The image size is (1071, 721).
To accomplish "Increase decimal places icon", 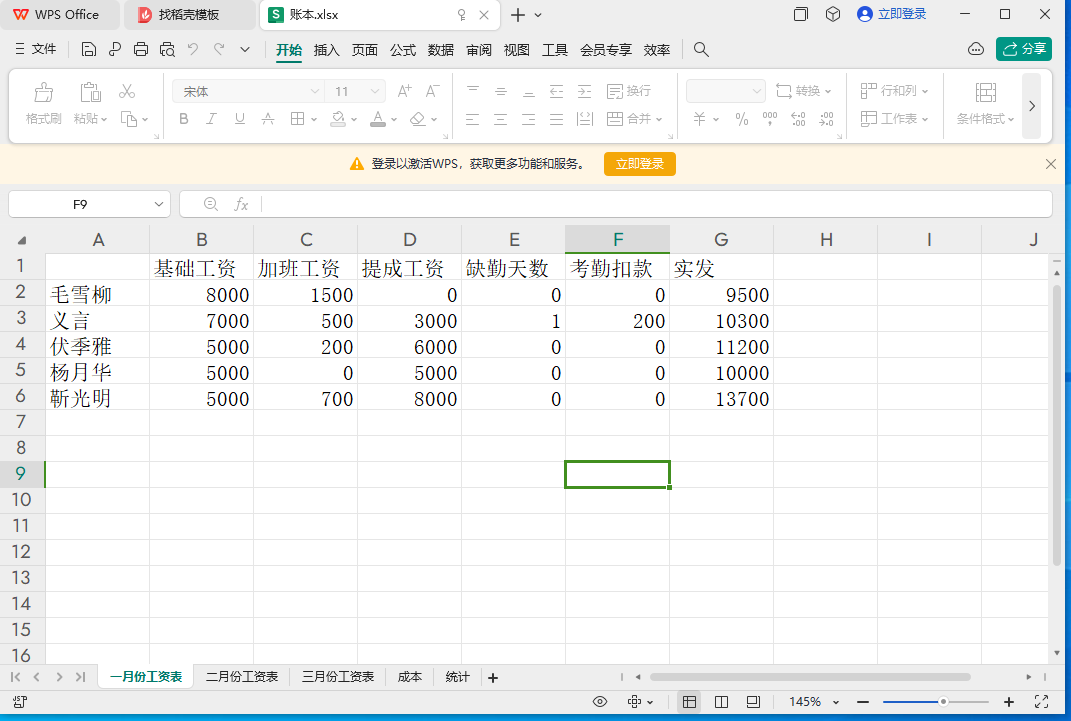I will pyautogui.click(x=798, y=119).
